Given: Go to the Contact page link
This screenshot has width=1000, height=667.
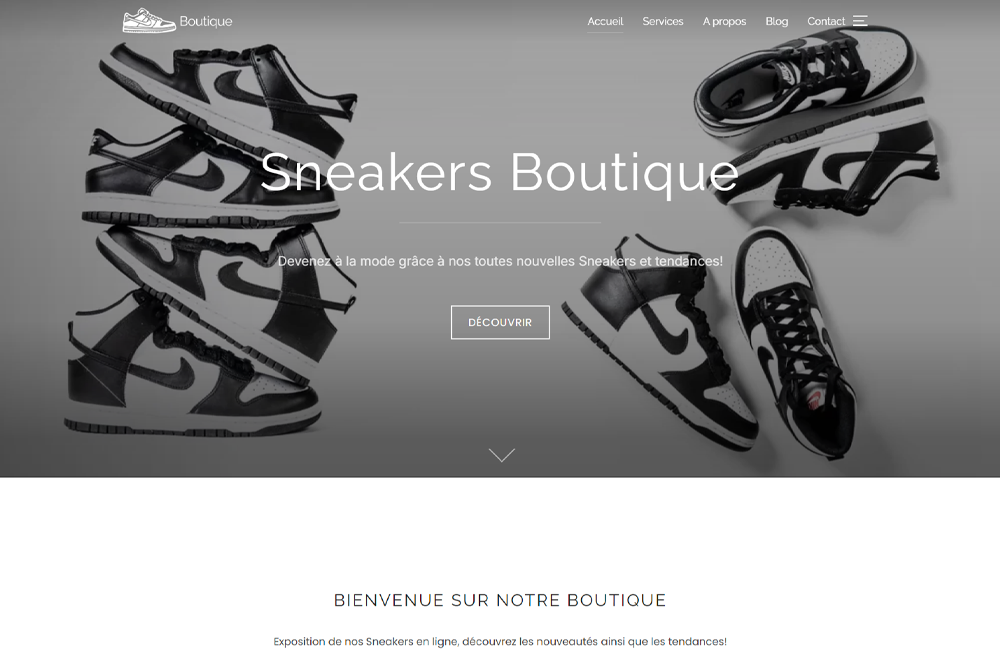Looking at the screenshot, I should coord(826,21).
